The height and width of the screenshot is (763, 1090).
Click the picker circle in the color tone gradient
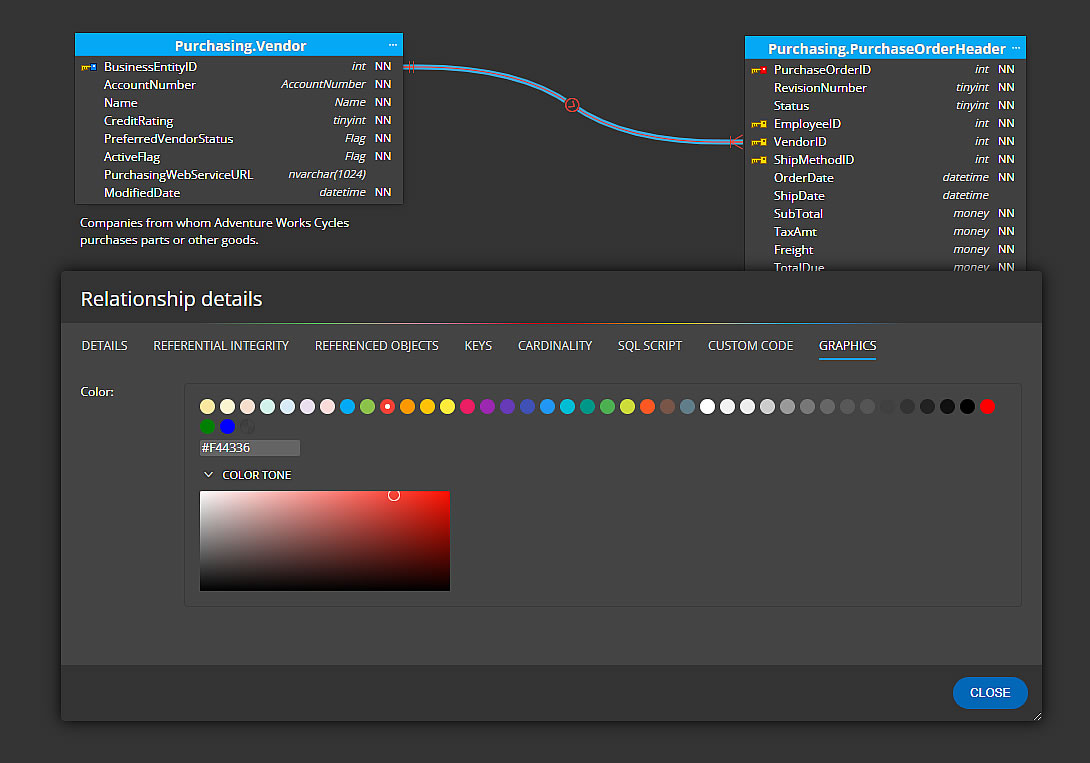coord(394,494)
